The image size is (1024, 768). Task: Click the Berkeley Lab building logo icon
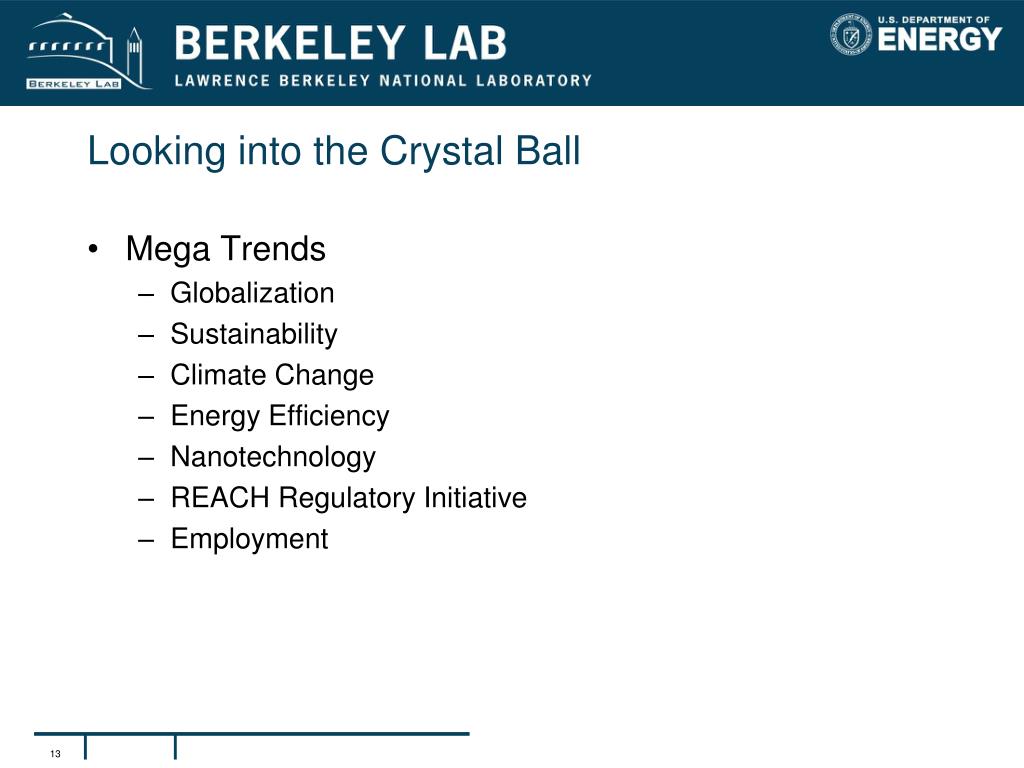(87, 52)
